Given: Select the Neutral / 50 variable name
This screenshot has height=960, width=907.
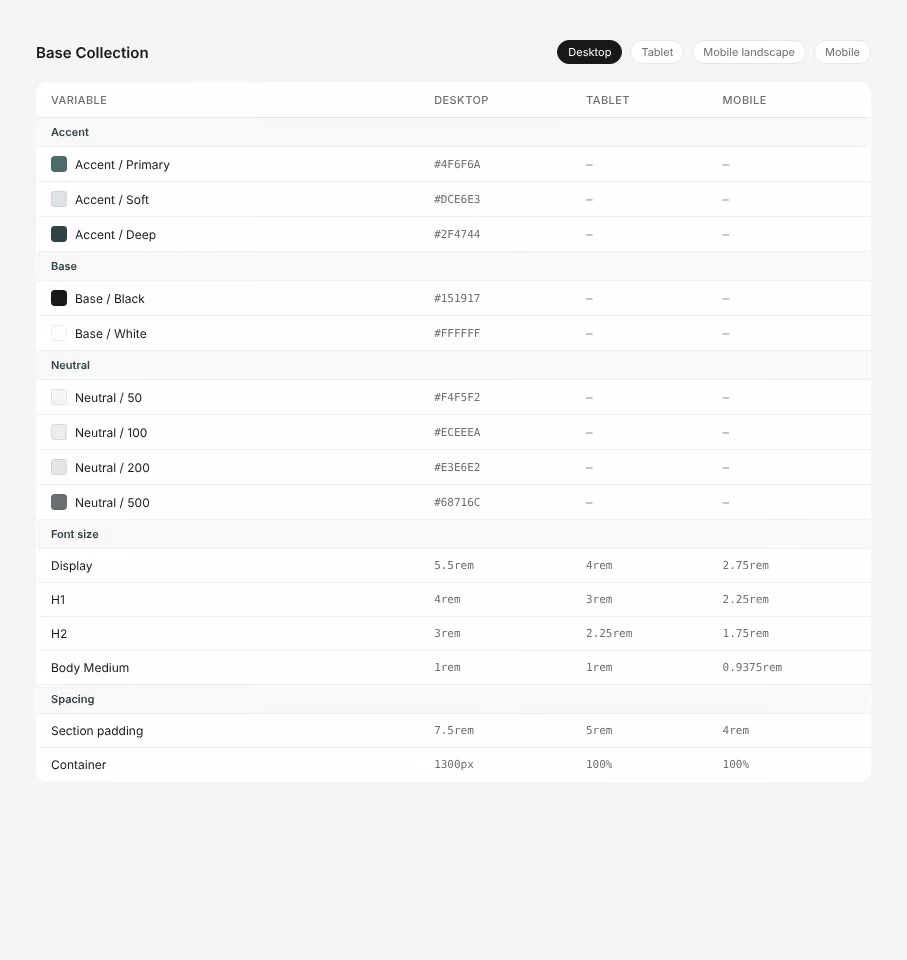Looking at the screenshot, I should tap(108, 398).
